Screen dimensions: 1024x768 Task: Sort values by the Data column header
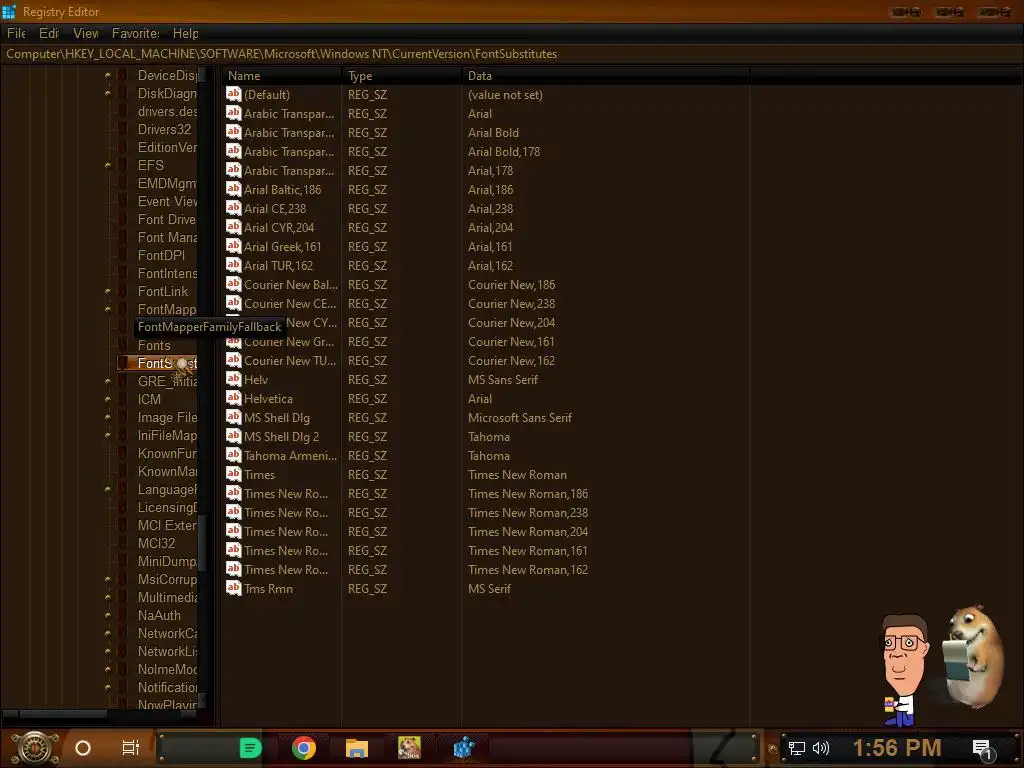pos(605,76)
